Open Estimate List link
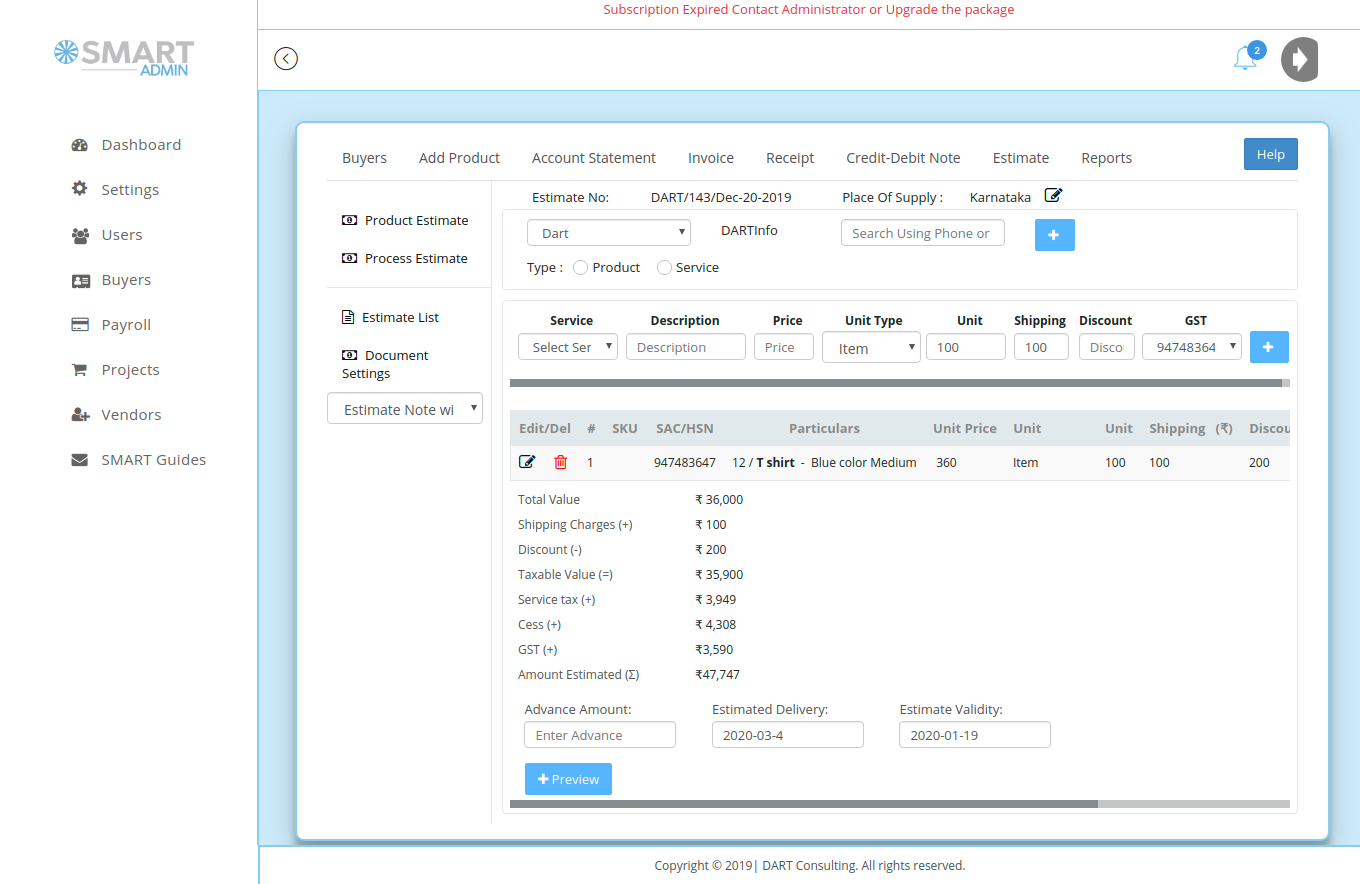 (400, 317)
